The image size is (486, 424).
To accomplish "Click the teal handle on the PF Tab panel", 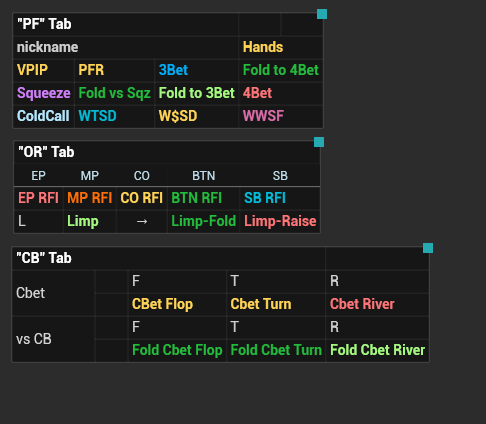I will pos(322,14).
